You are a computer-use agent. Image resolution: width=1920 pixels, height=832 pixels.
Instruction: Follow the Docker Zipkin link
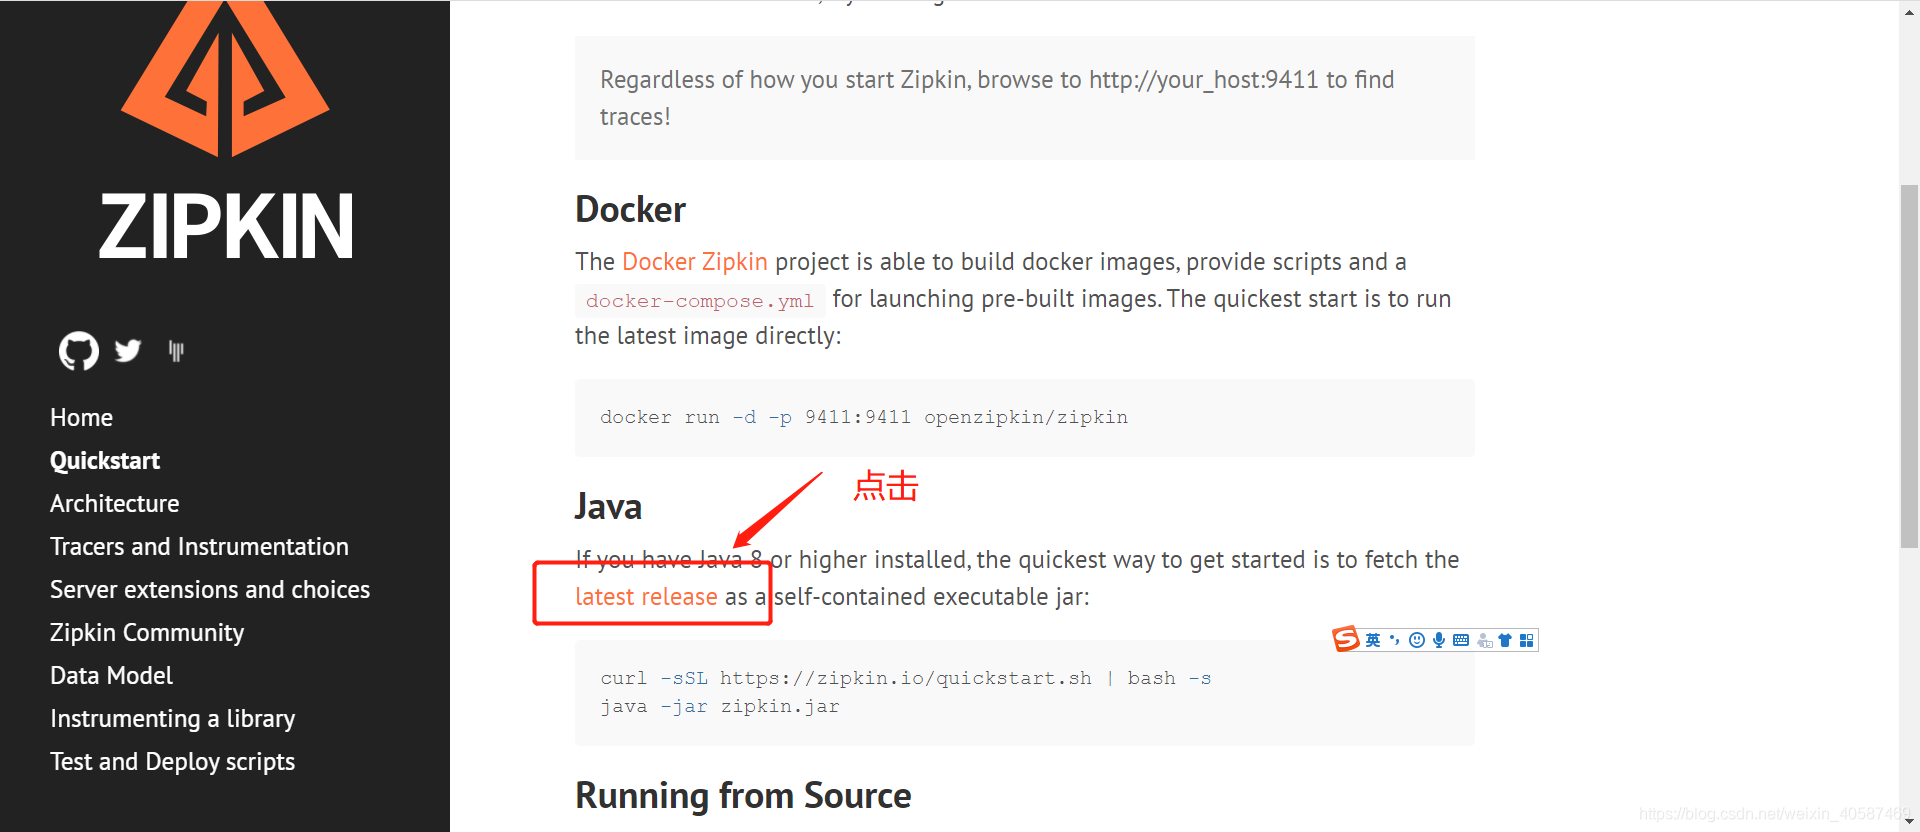tap(695, 262)
